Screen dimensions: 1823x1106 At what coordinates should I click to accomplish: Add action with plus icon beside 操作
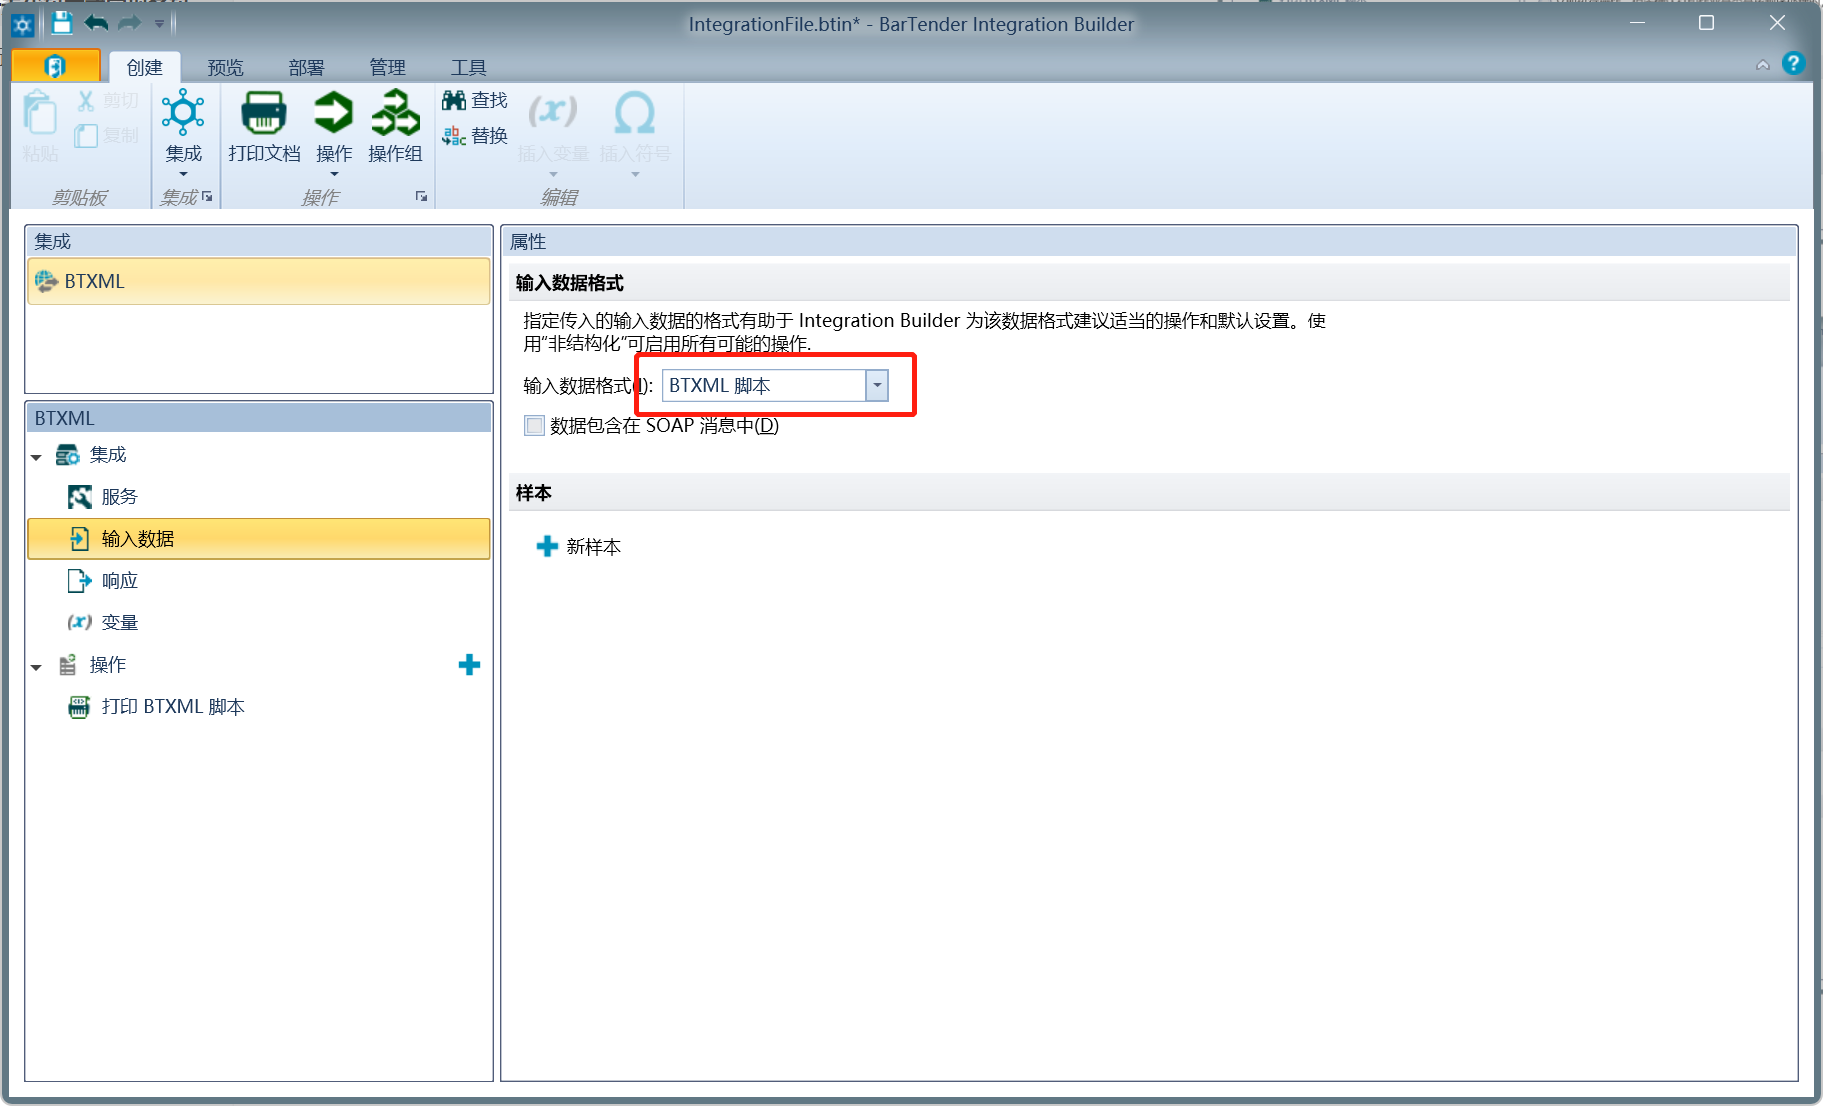[469, 665]
